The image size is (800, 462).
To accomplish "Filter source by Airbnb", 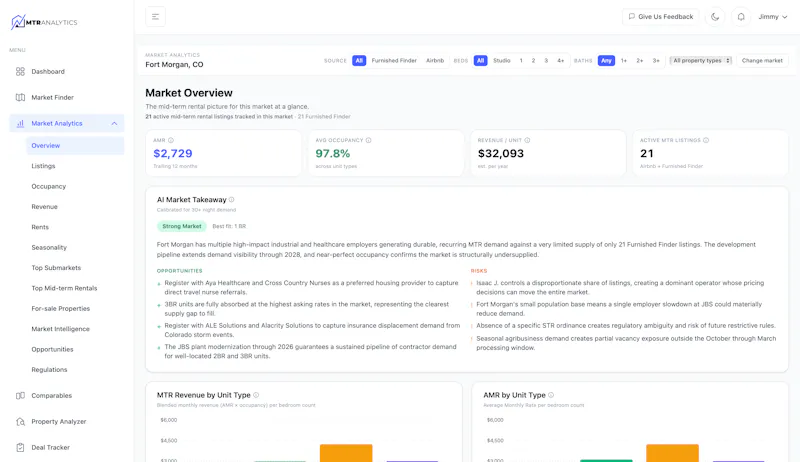I will pyautogui.click(x=435, y=61).
